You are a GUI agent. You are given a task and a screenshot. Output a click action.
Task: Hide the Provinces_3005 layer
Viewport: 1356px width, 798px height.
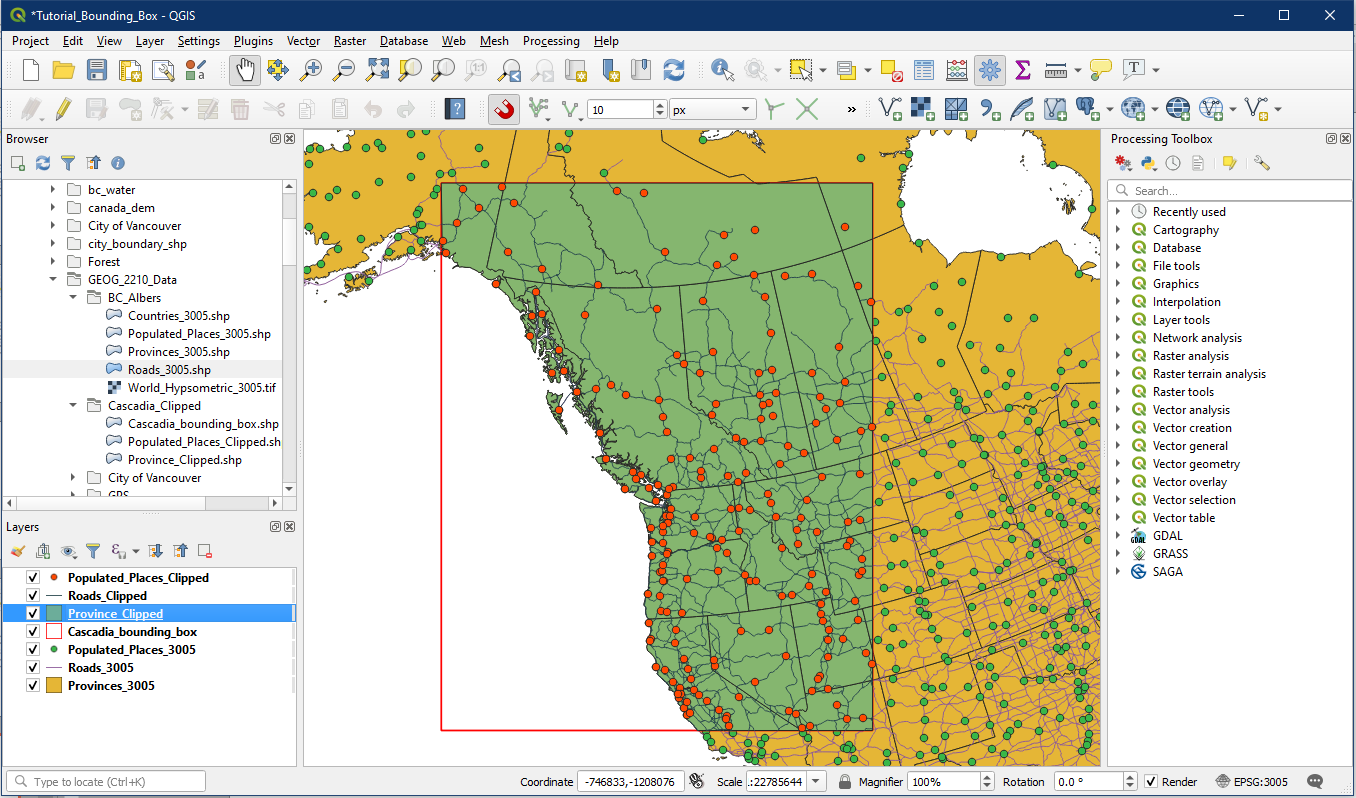coord(33,686)
